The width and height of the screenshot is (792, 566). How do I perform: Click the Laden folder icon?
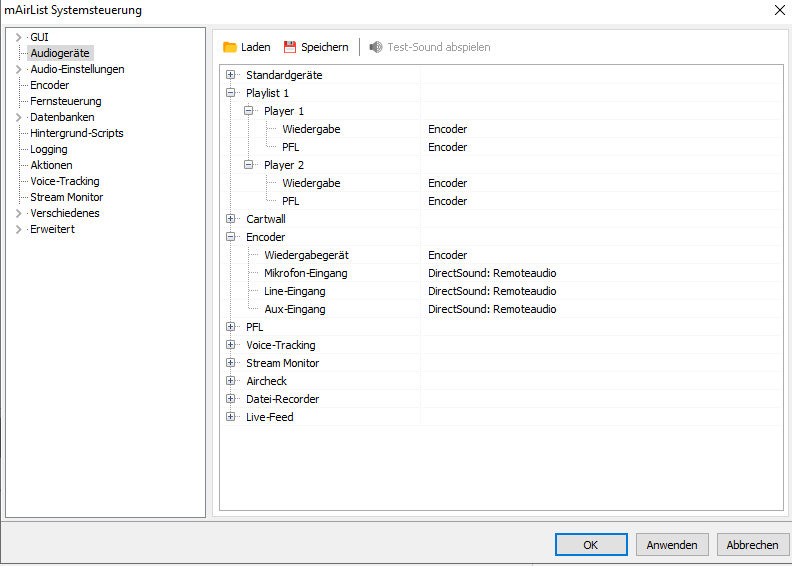click(230, 47)
